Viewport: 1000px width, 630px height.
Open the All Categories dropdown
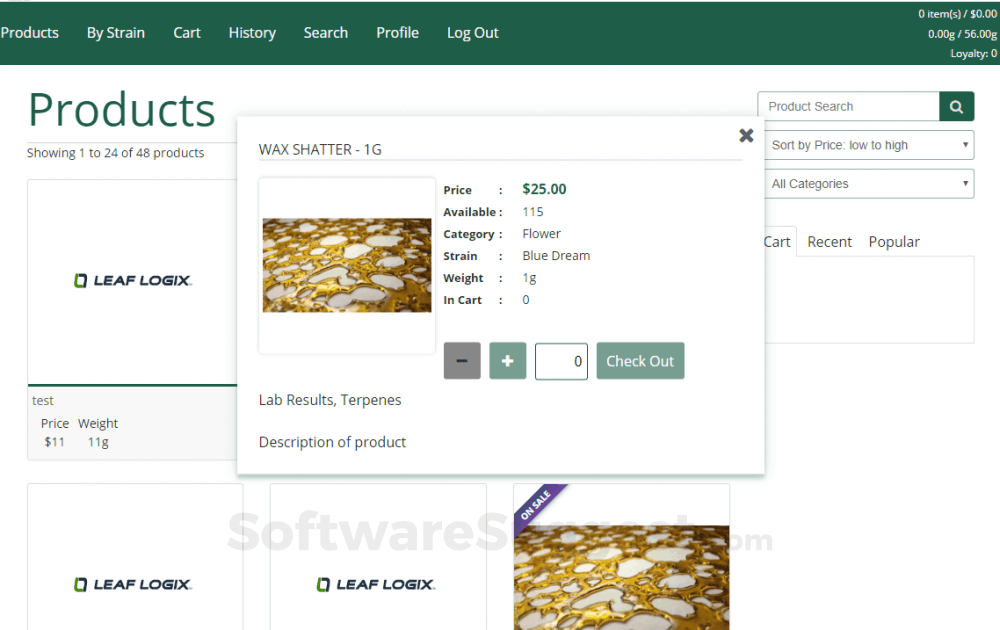click(868, 183)
